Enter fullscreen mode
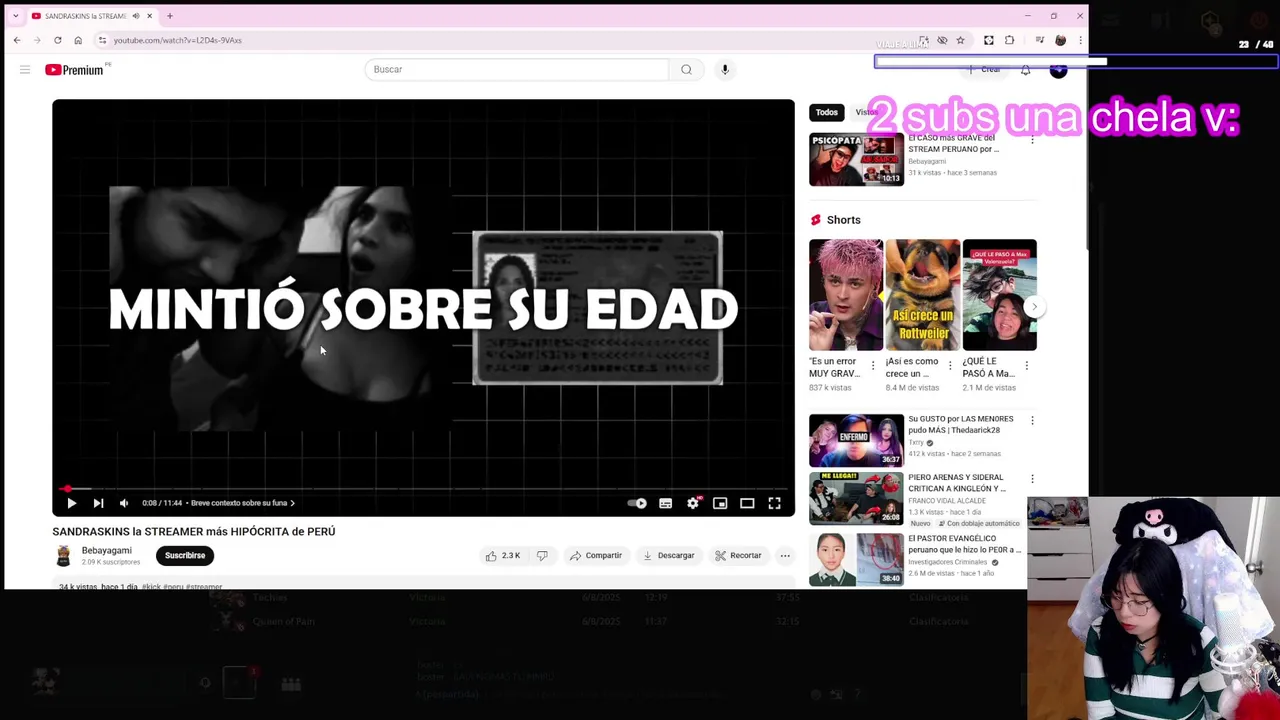Screen dimensions: 1280x720 point(774,503)
